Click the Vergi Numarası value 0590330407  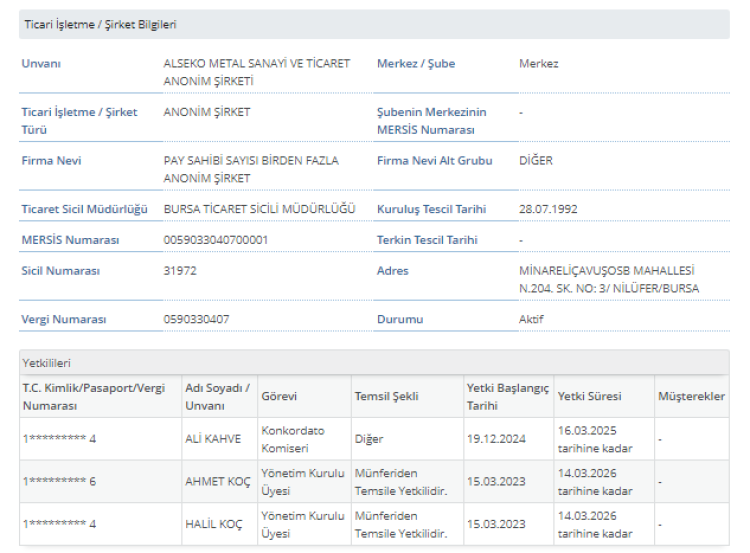(196, 320)
